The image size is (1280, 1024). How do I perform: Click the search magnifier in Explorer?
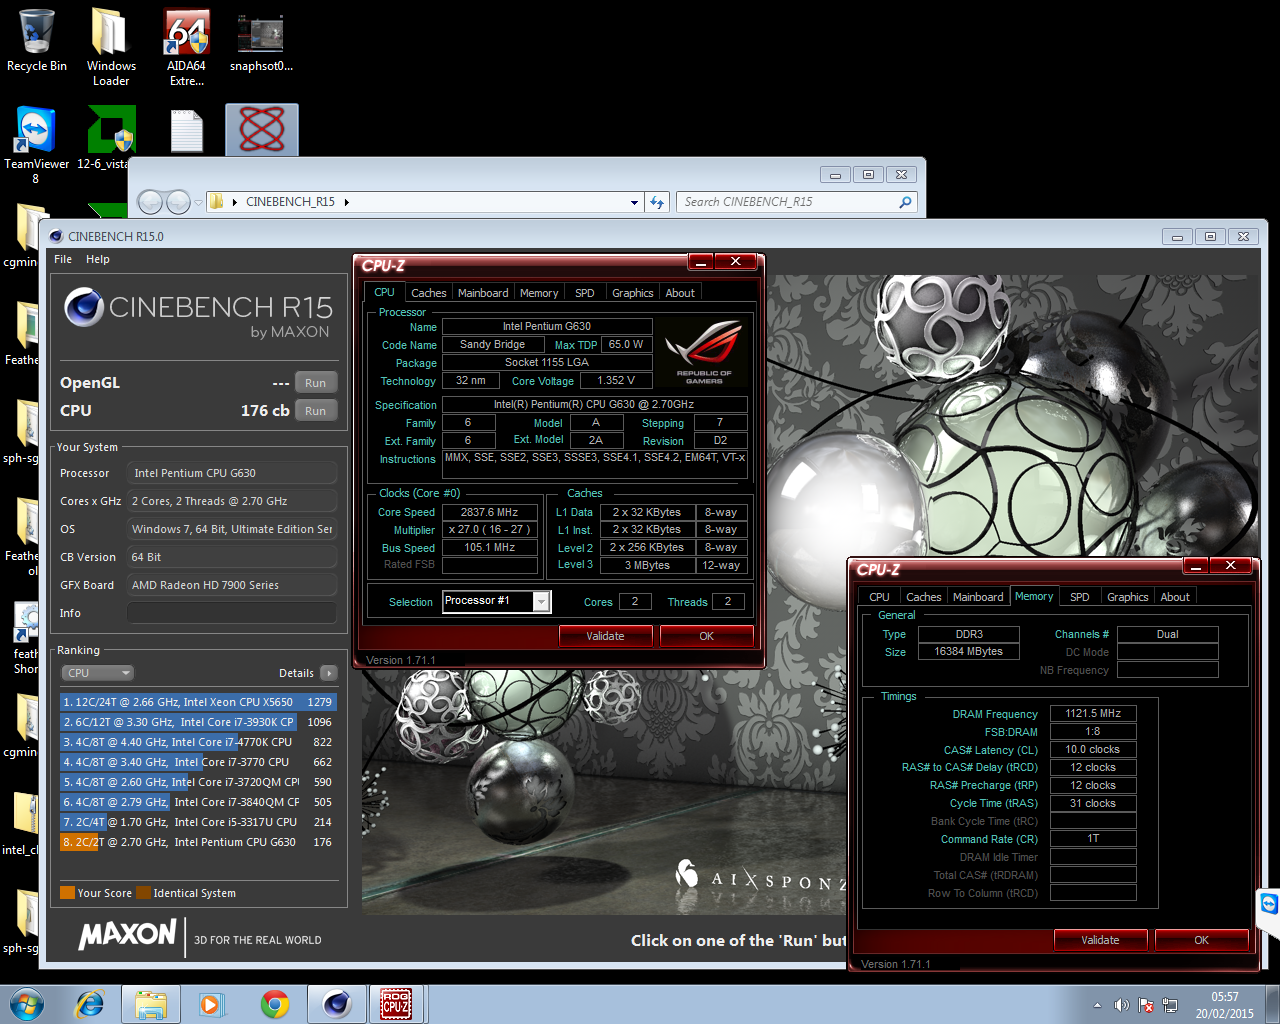point(905,202)
